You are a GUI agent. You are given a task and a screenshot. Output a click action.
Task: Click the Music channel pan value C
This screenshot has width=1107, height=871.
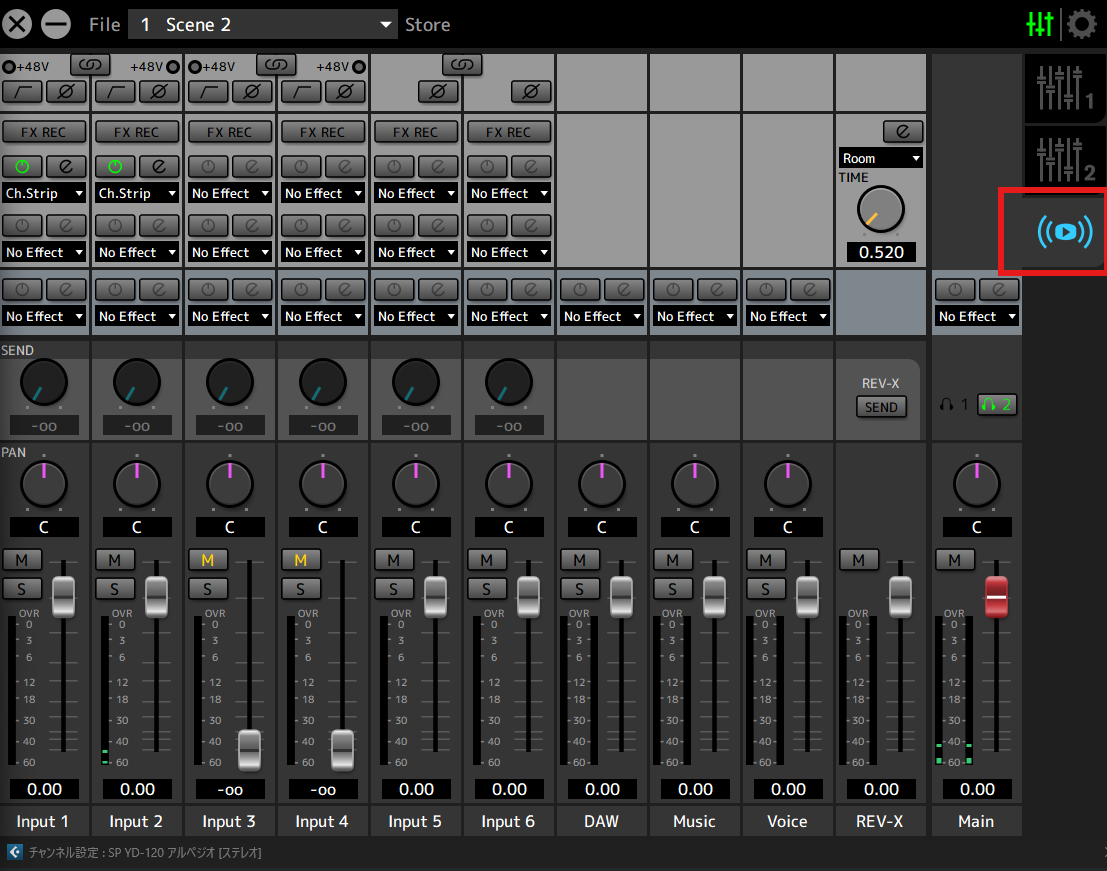coord(695,527)
